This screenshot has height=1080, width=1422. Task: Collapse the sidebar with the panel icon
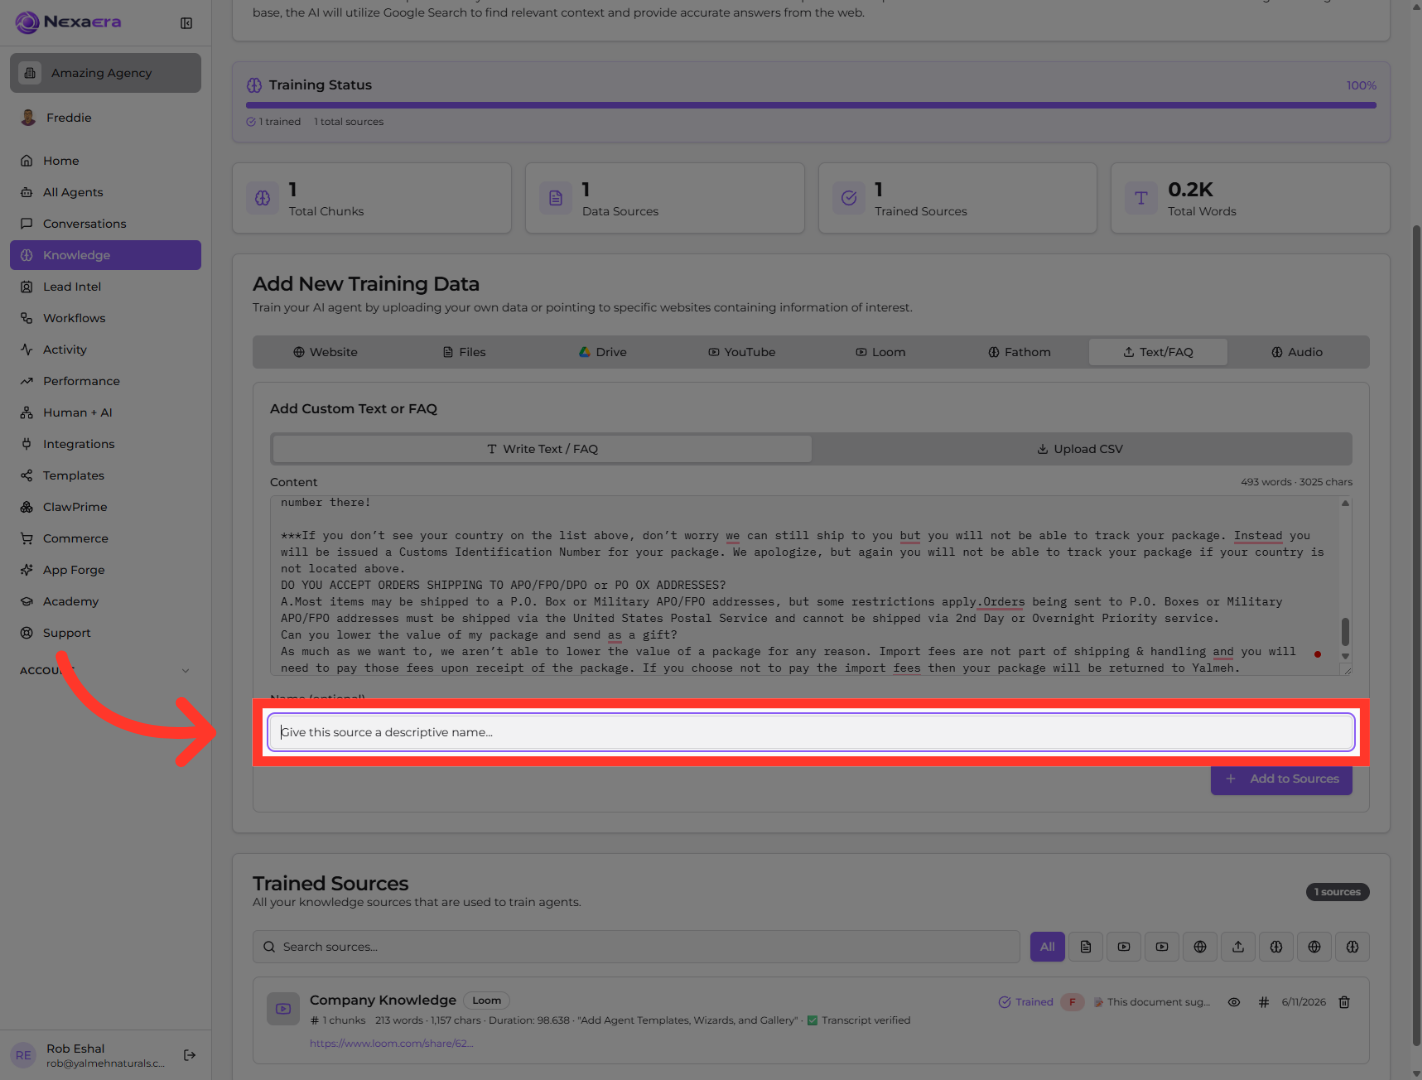pyautogui.click(x=186, y=23)
